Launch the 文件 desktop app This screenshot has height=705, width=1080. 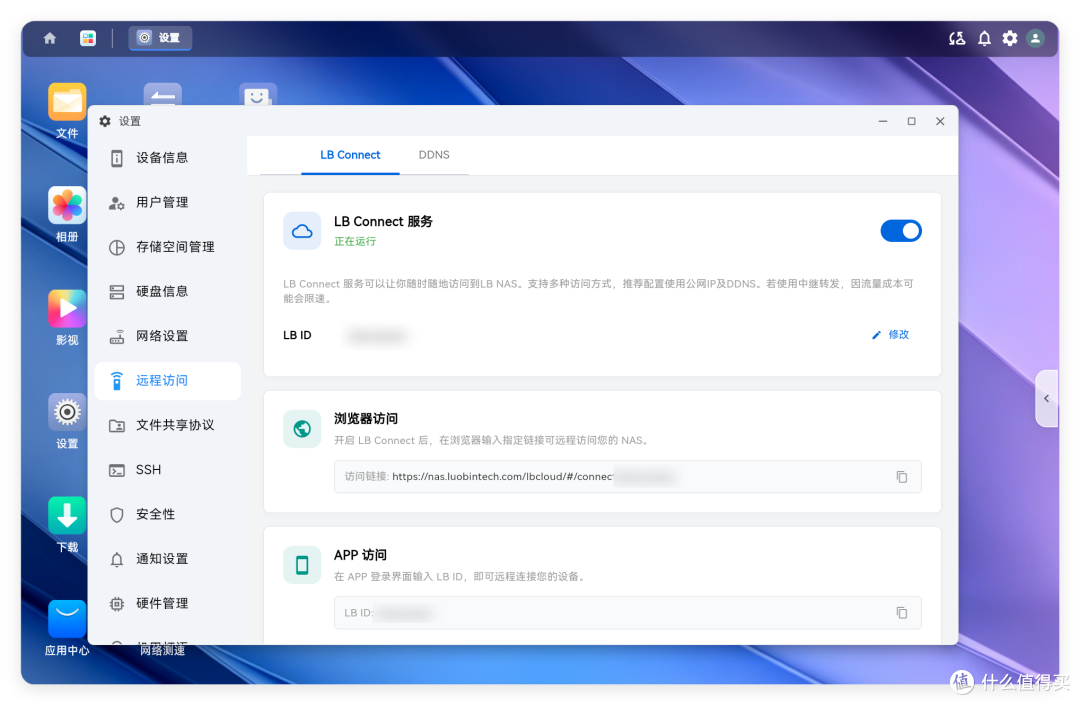click(67, 111)
